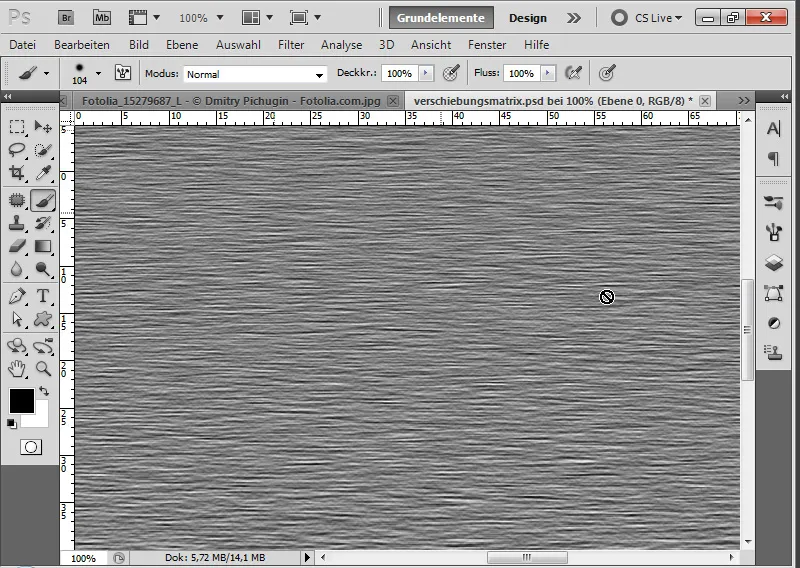Reset default foreground and background colors
The image size is (800, 568).
[11, 423]
